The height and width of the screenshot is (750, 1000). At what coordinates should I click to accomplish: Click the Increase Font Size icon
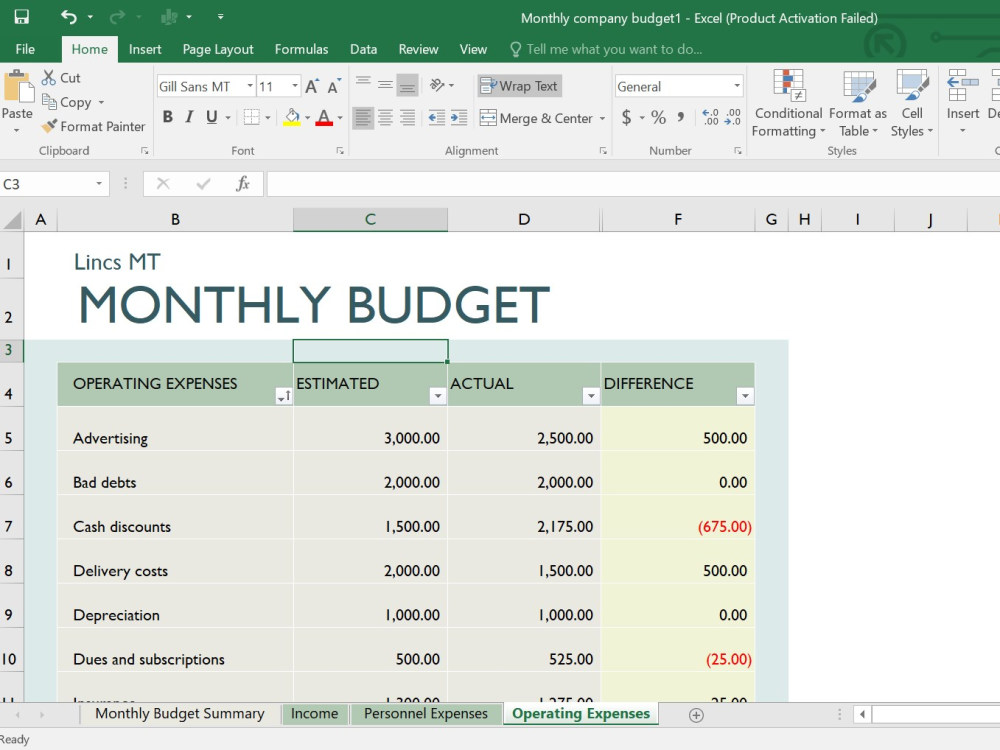312,86
